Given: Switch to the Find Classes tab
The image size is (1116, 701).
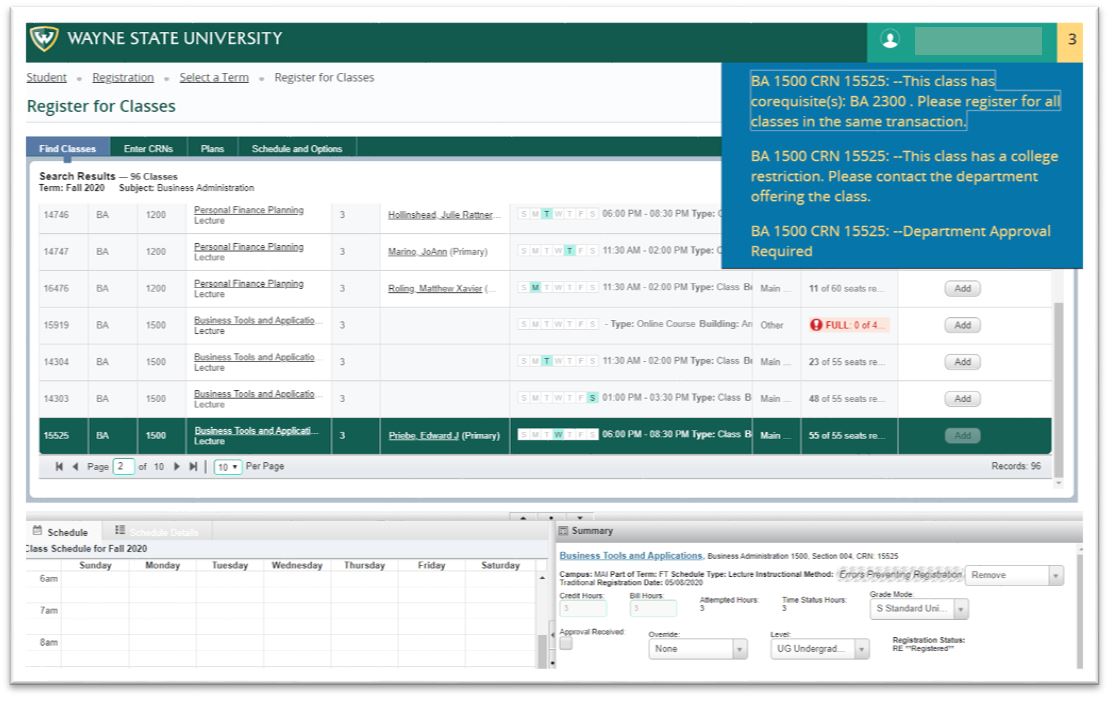Looking at the screenshot, I should pyautogui.click(x=68, y=149).
